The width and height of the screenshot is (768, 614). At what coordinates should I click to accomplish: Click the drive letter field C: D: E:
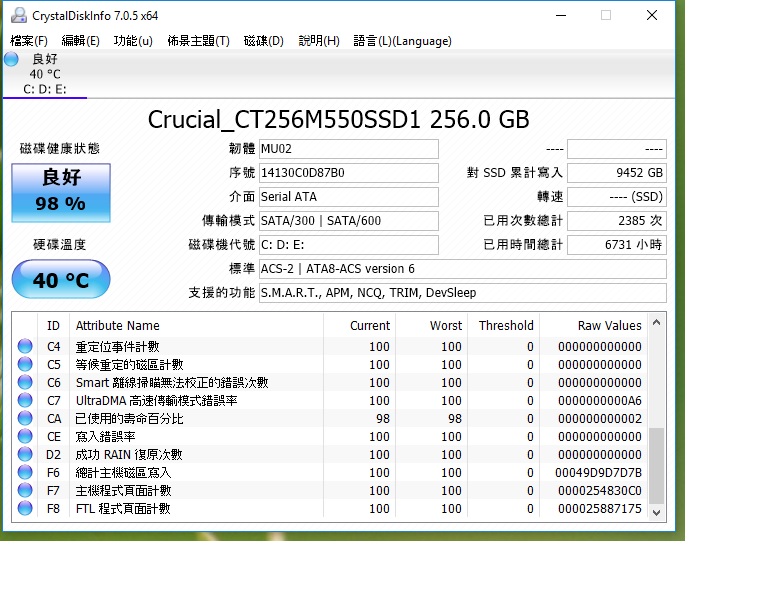tap(349, 245)
